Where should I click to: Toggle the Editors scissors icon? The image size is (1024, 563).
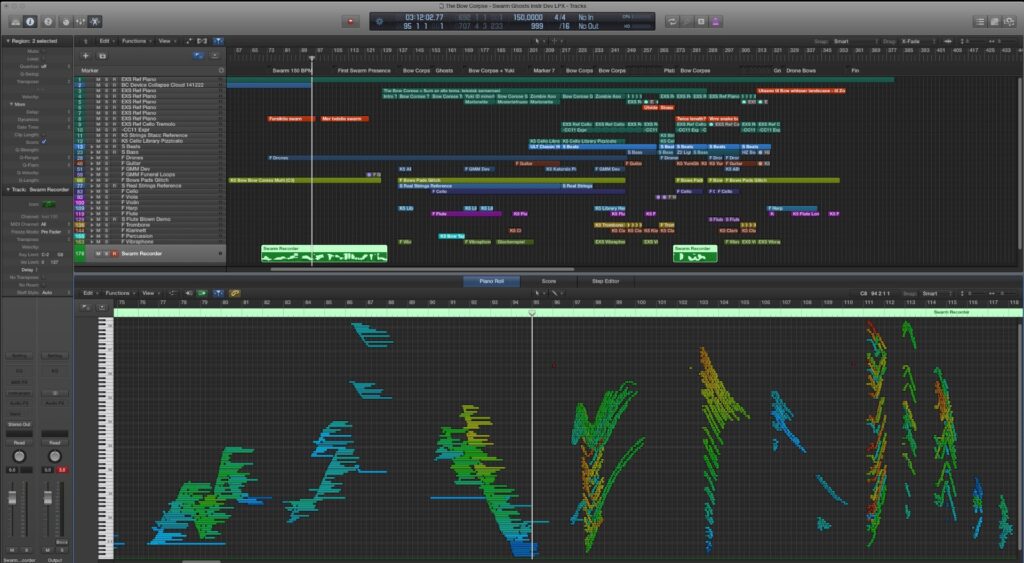point(95,22)
